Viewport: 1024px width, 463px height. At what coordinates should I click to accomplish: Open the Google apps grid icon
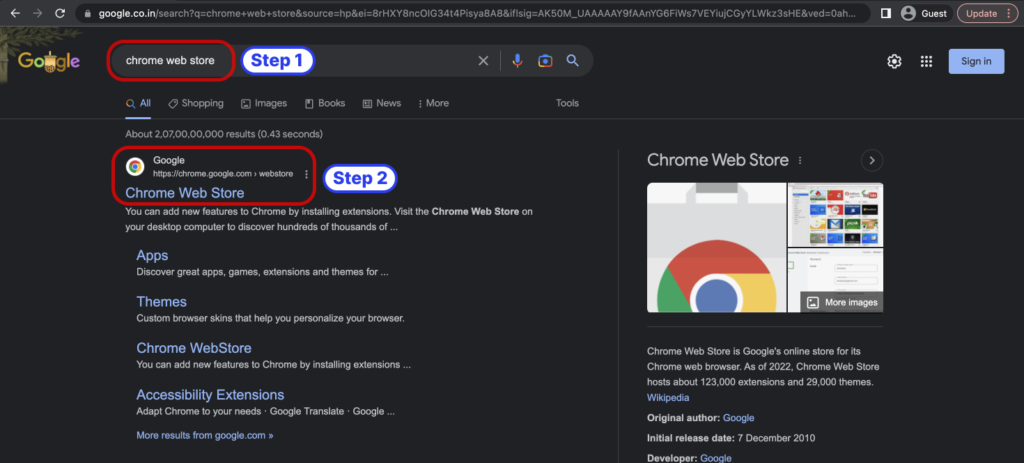926,62
